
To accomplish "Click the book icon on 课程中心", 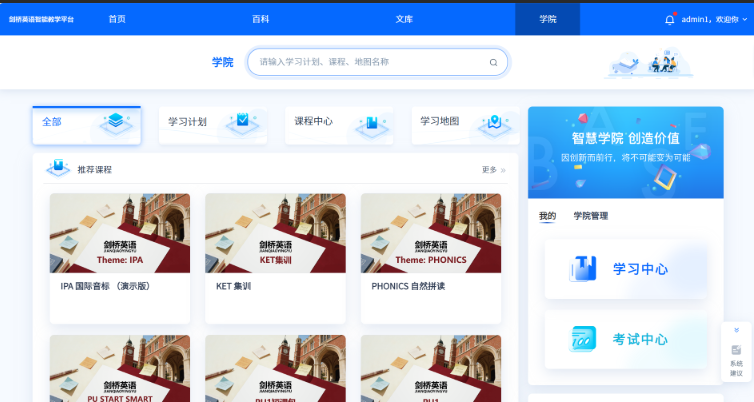I will [x=372, y=124].
